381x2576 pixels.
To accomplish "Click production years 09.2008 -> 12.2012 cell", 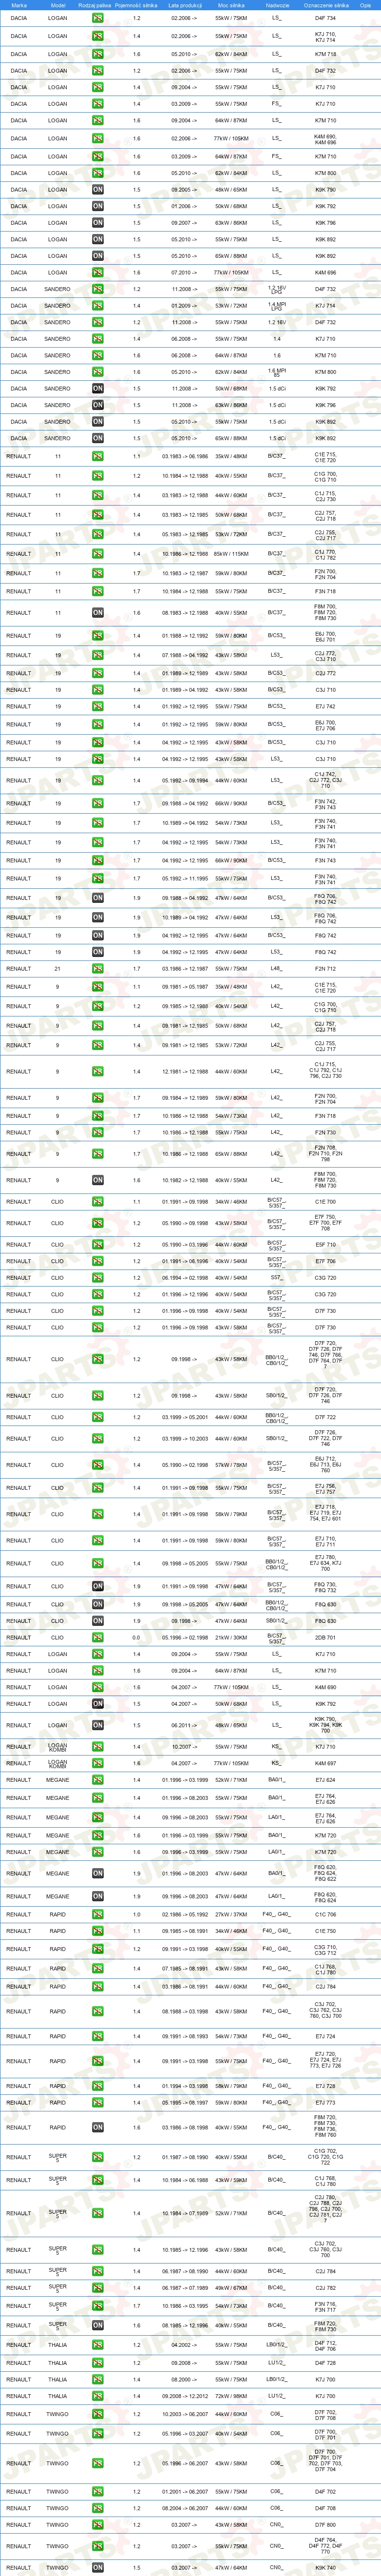I will [x=185, y=2396].
